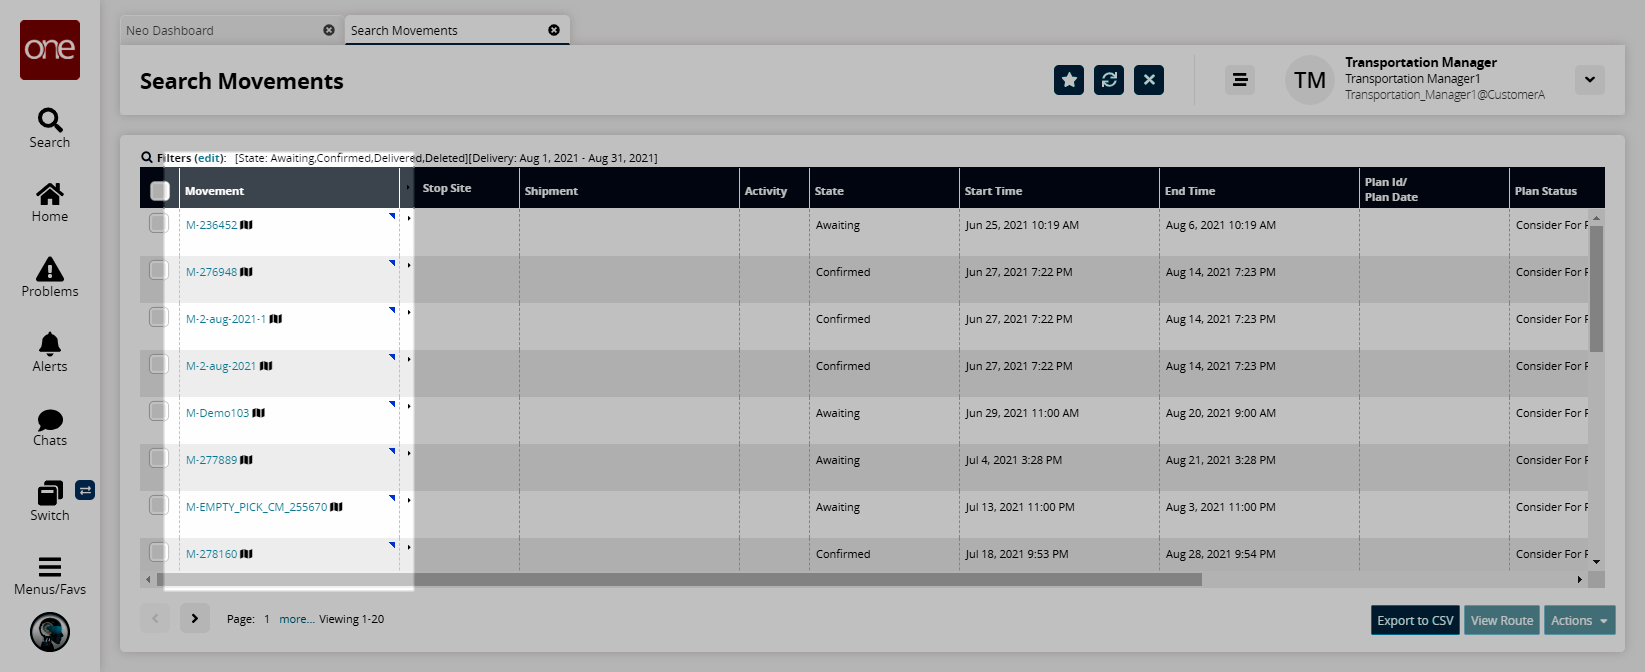1645x672 pixels.
Task: Sort by Stop Site column header
Action: (467, 188)
